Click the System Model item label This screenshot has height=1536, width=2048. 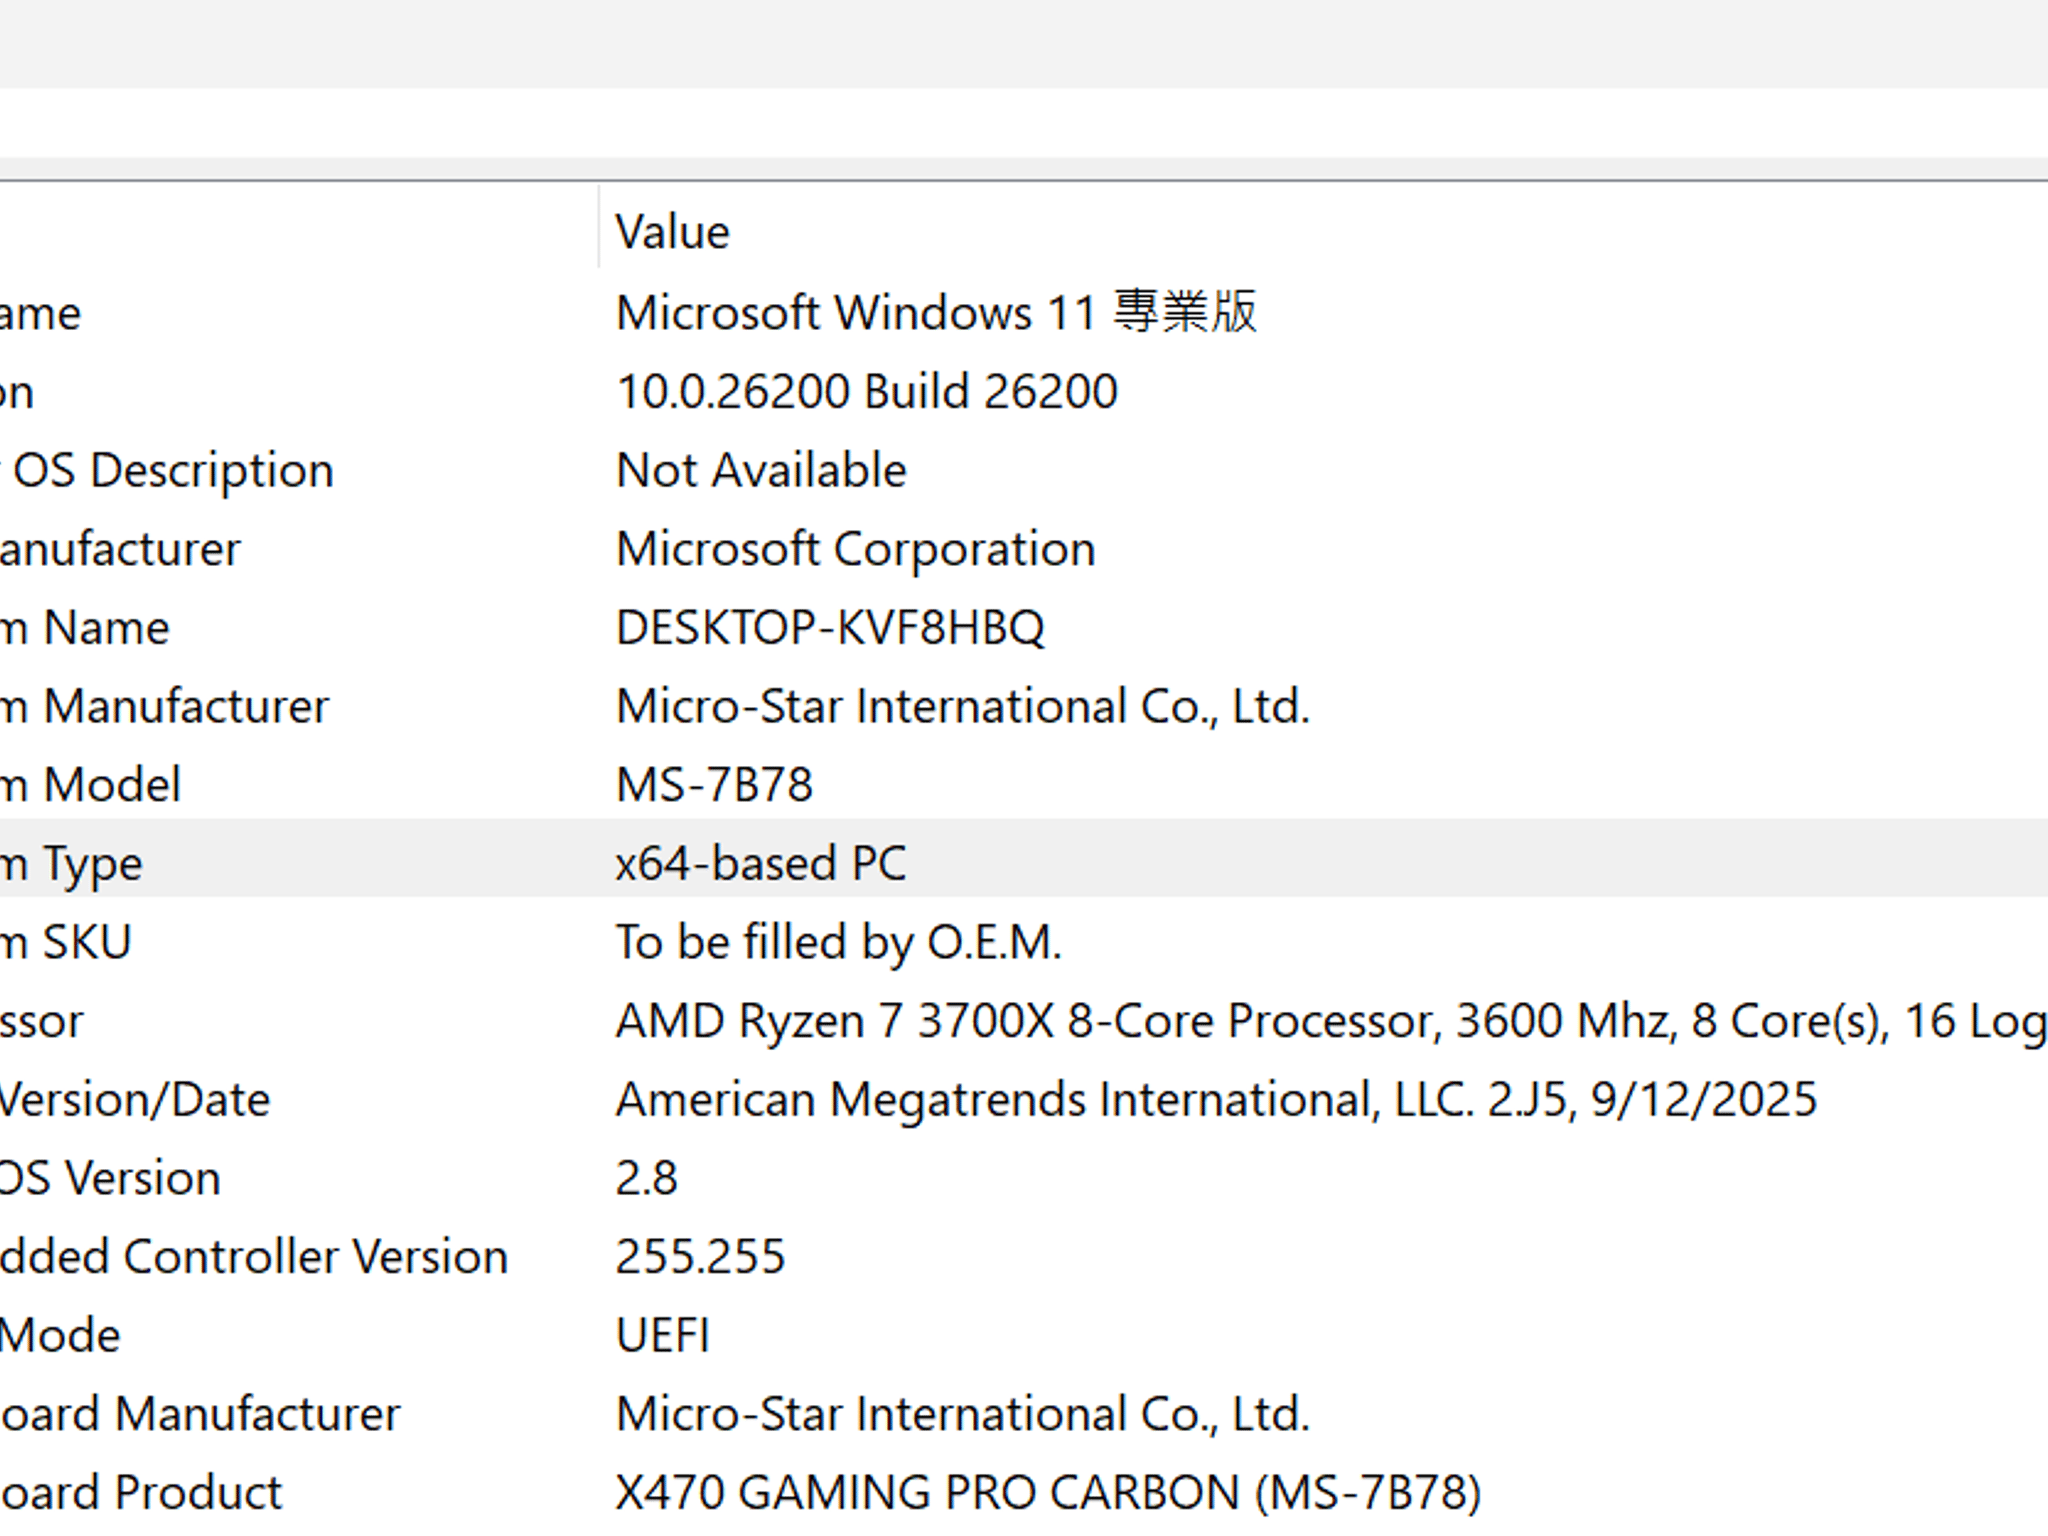point(91,785)
